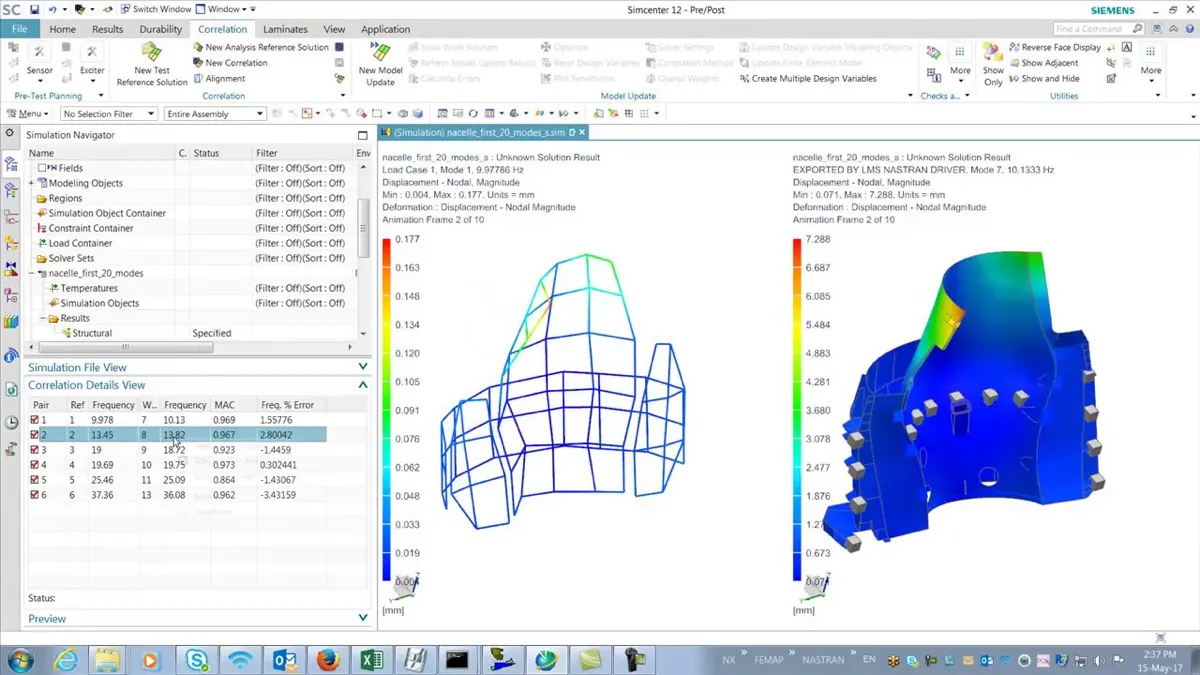Open the Menu dropdown in the top border bar

click(27, 113)
